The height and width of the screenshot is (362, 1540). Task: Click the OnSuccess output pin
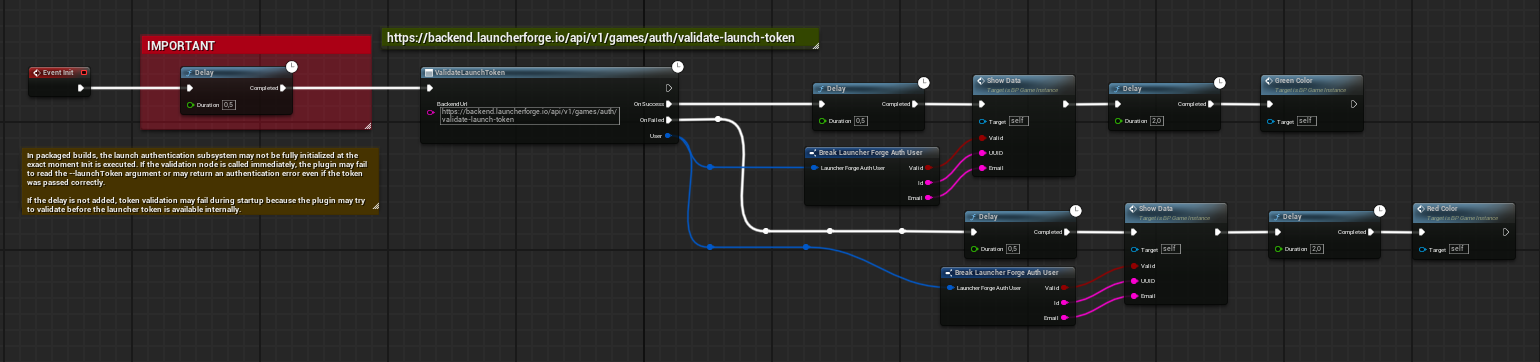[670, 103]
